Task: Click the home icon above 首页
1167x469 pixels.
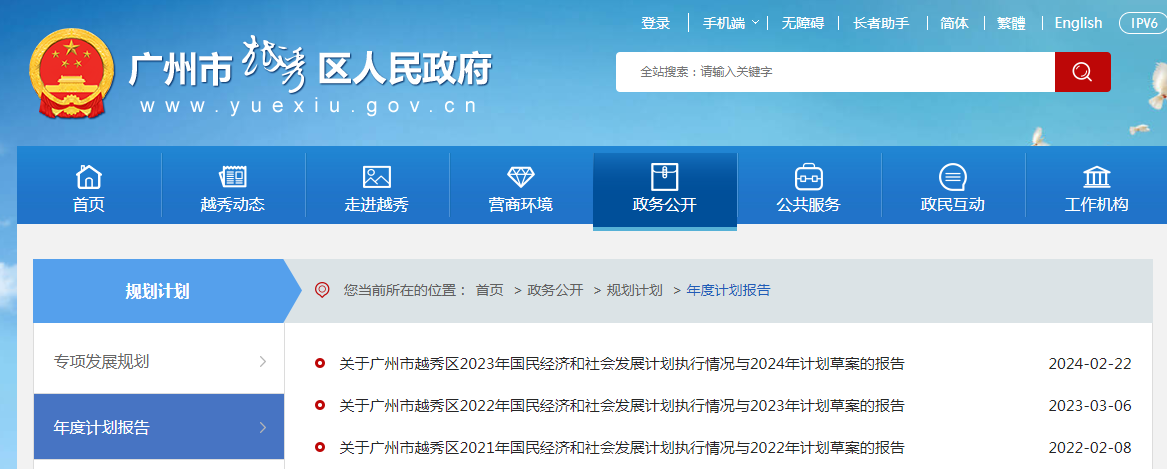Action: coord(89,177)
